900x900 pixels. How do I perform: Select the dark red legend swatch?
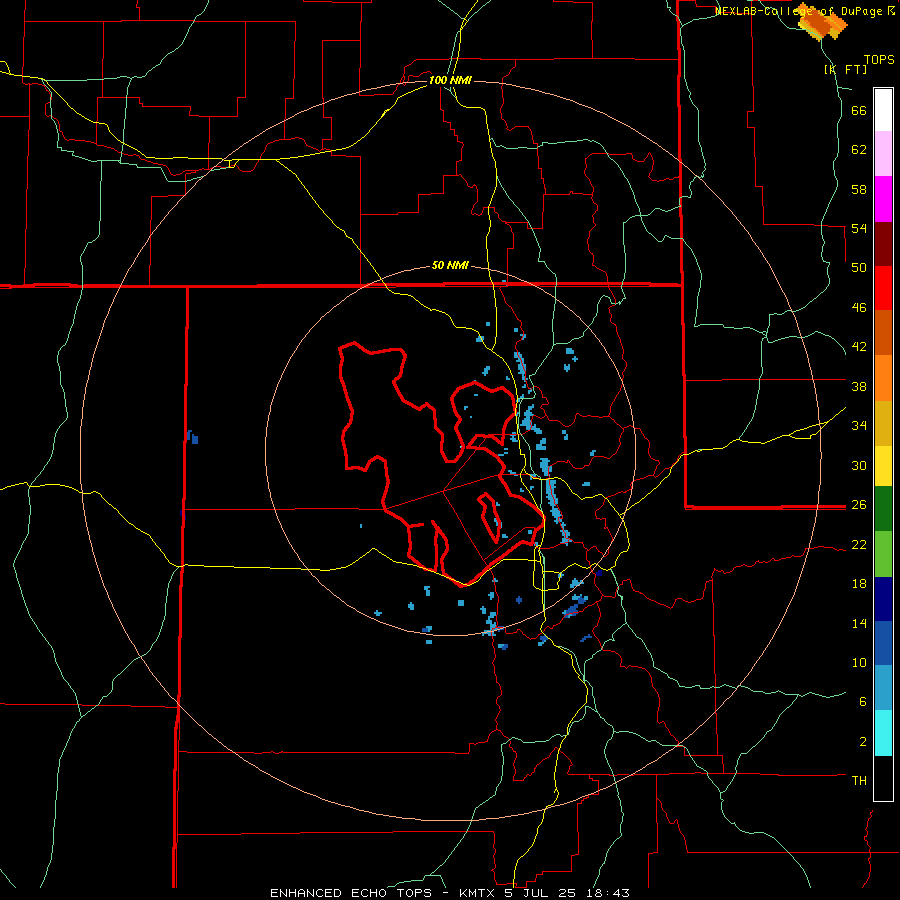(x=883, y=244)
